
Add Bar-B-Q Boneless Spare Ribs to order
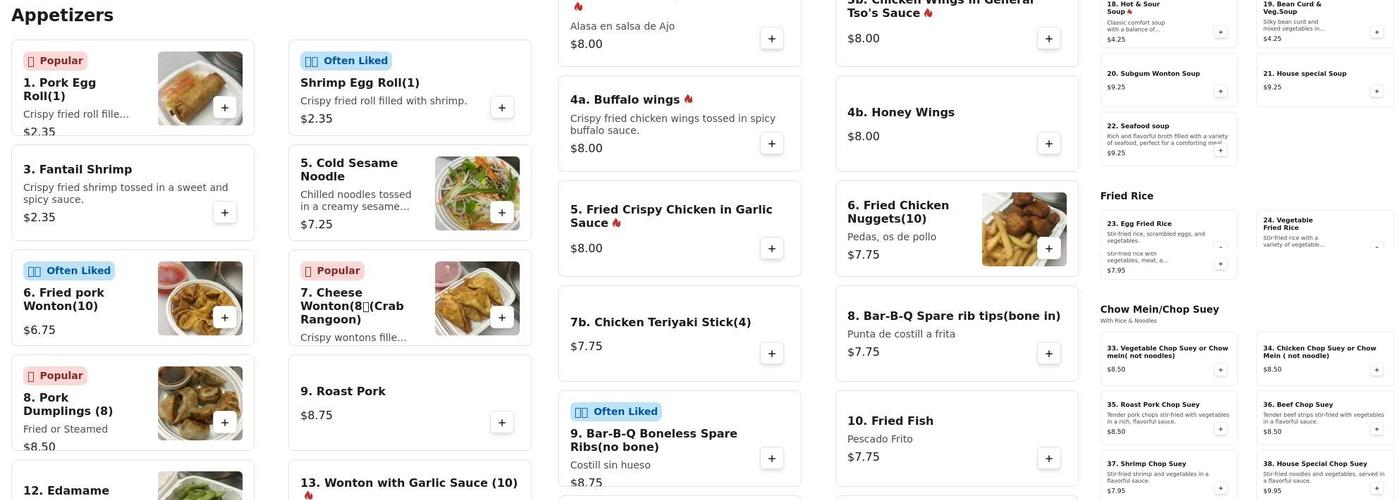coord(771,459)
